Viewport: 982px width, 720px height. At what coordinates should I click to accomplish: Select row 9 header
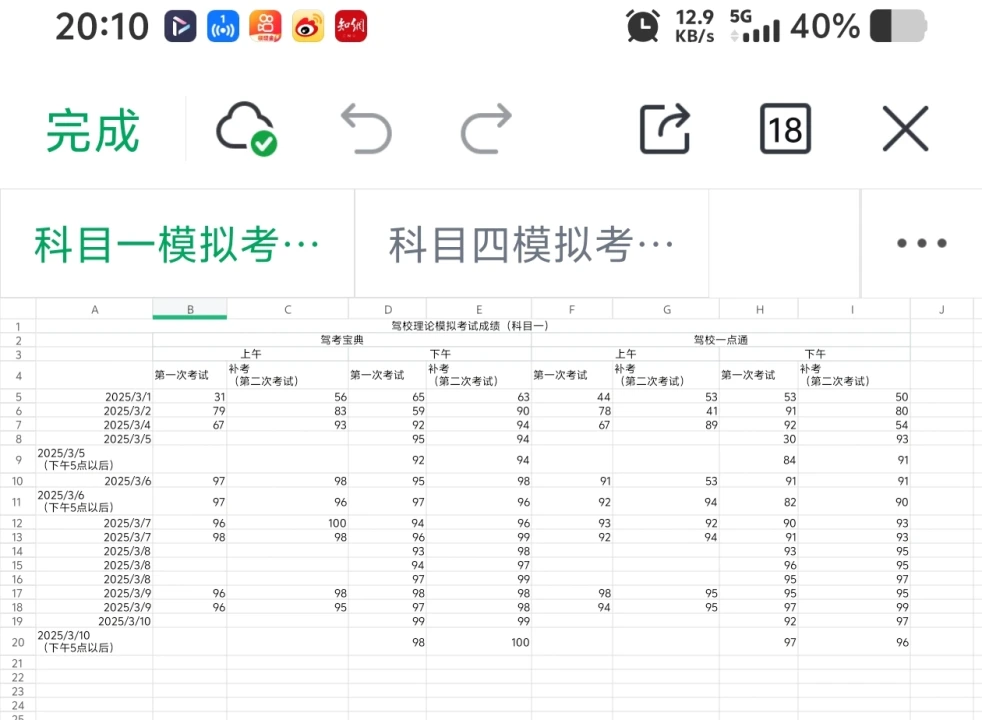(x=18, y=460)
